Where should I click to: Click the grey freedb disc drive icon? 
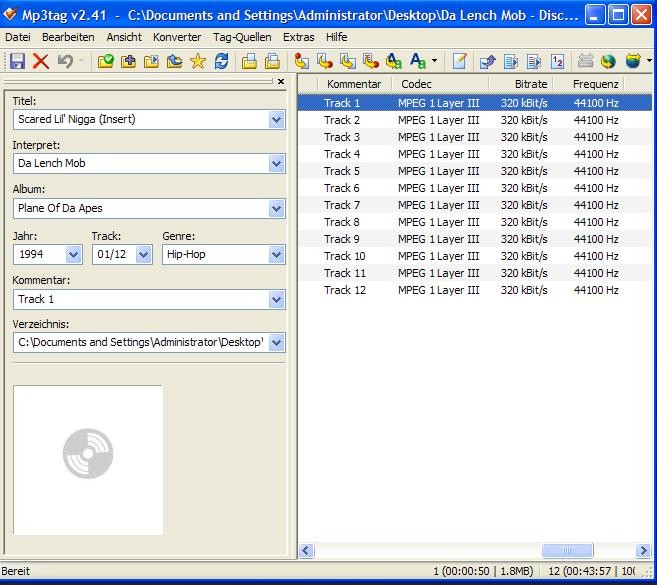tap(585, 62)
